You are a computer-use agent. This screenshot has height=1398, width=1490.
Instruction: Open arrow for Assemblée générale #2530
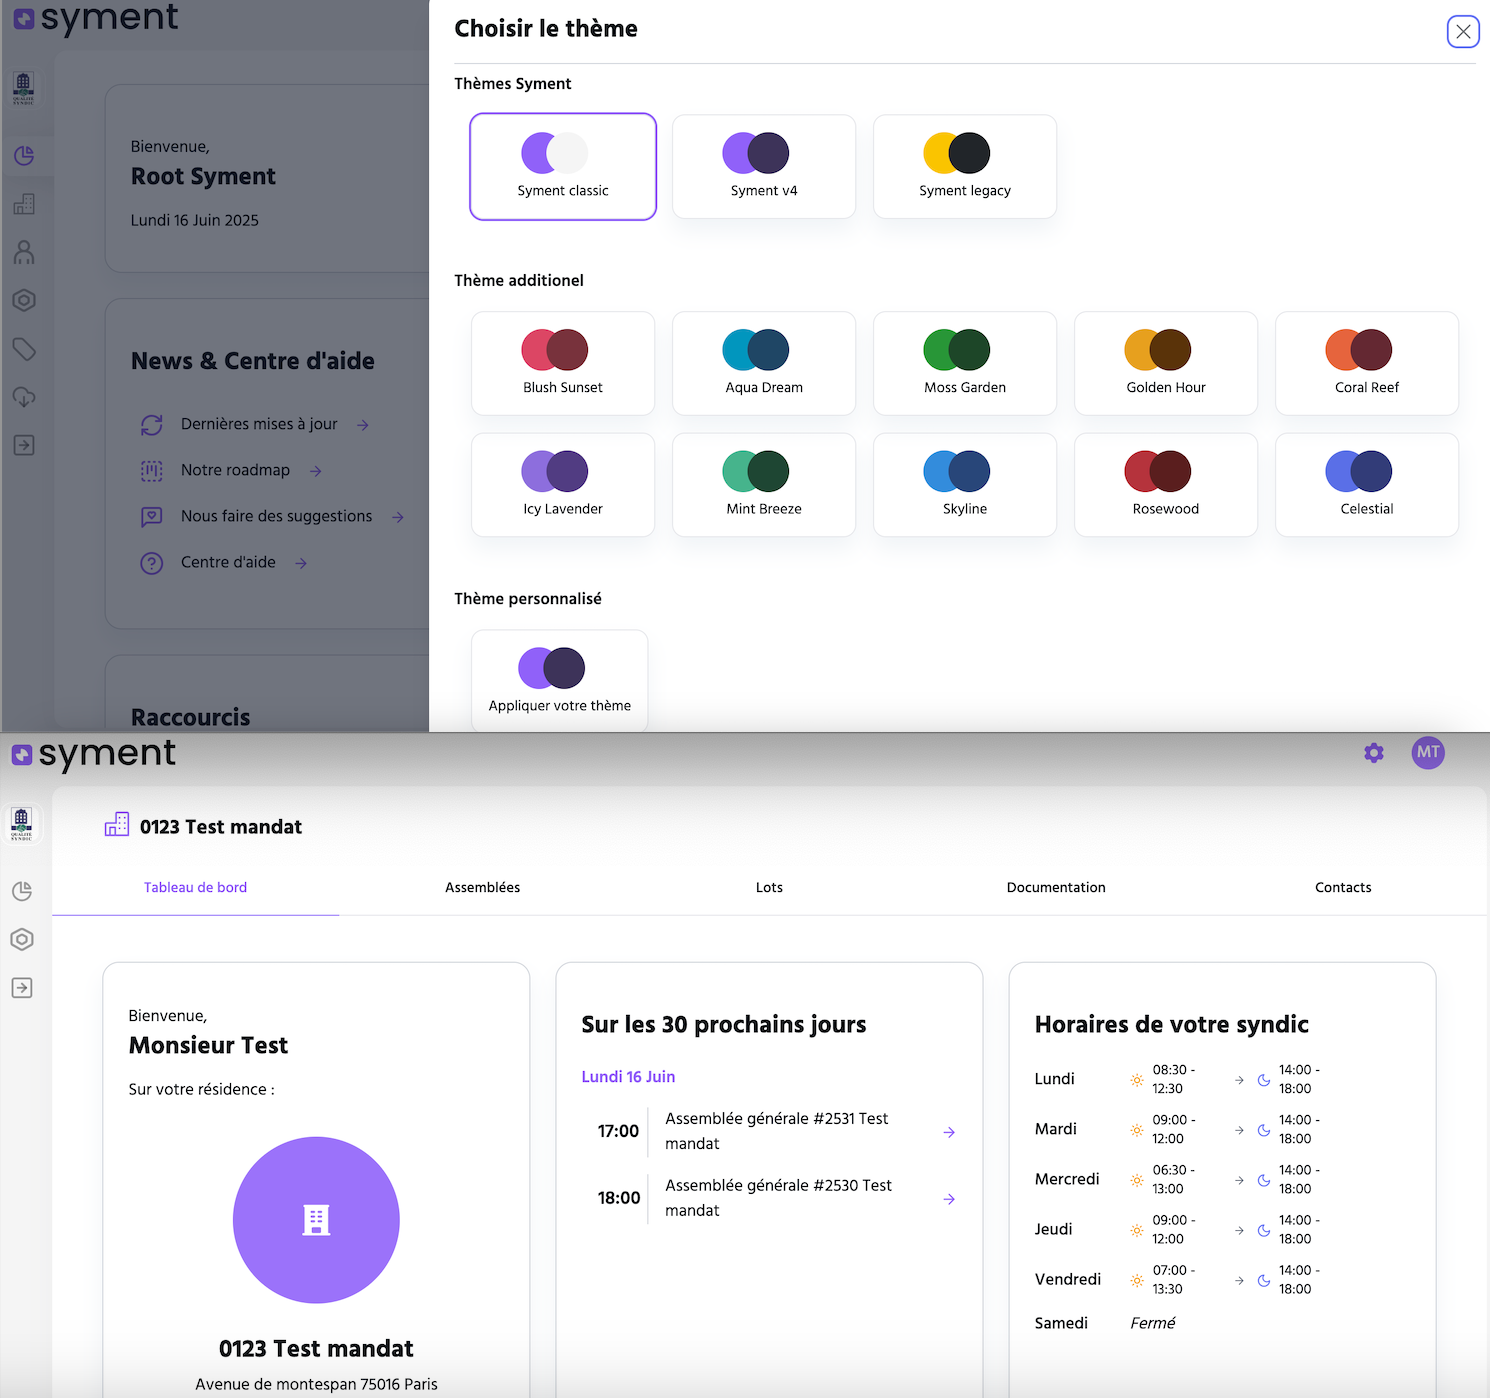click(949, 1199)
